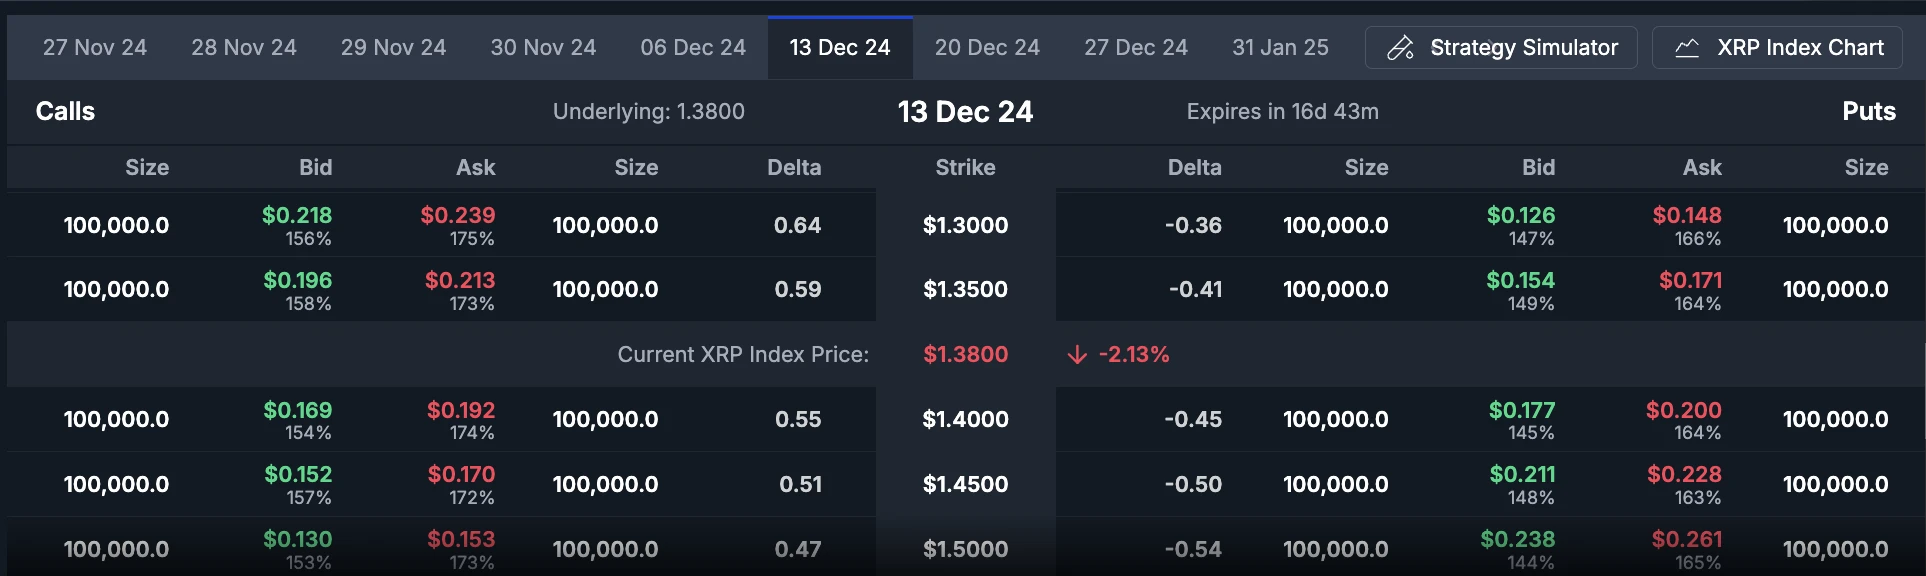This screenshot has width=1926, height=576.
Task: Click the Current XRP Index Price value $1.3800
Action: [x=964, y=354]
